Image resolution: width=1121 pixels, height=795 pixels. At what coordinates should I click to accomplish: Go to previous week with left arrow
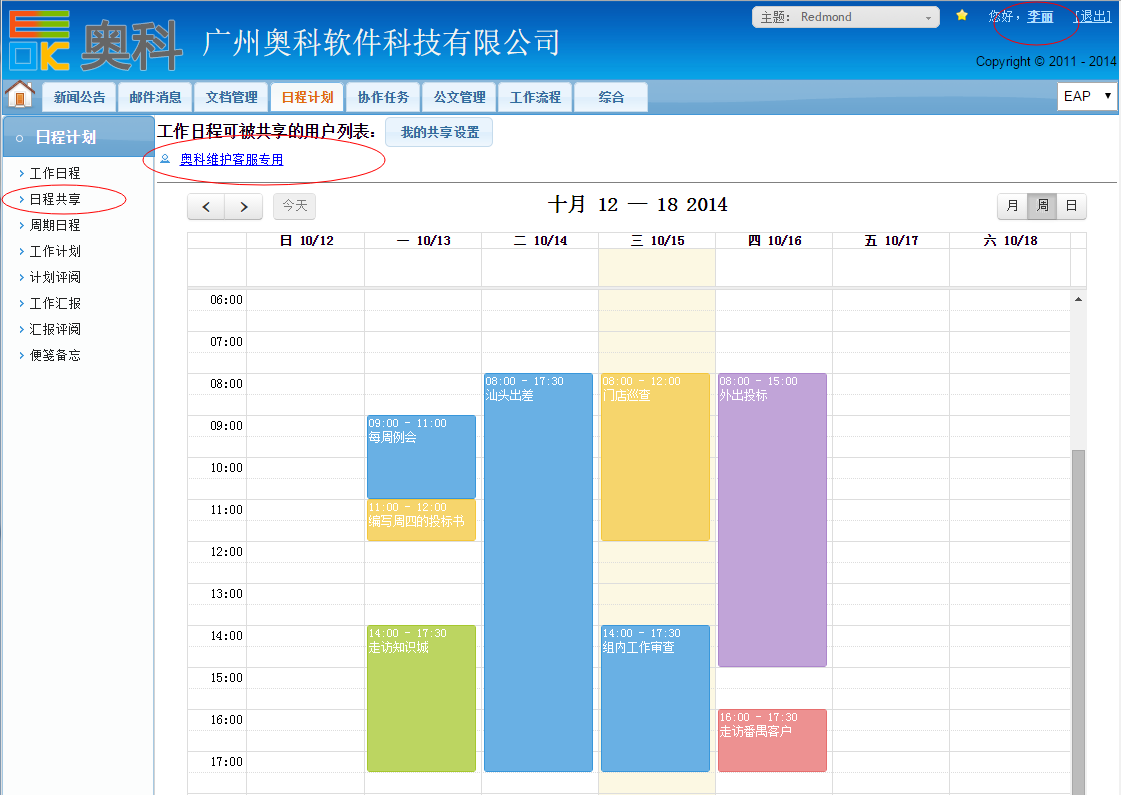206,207
